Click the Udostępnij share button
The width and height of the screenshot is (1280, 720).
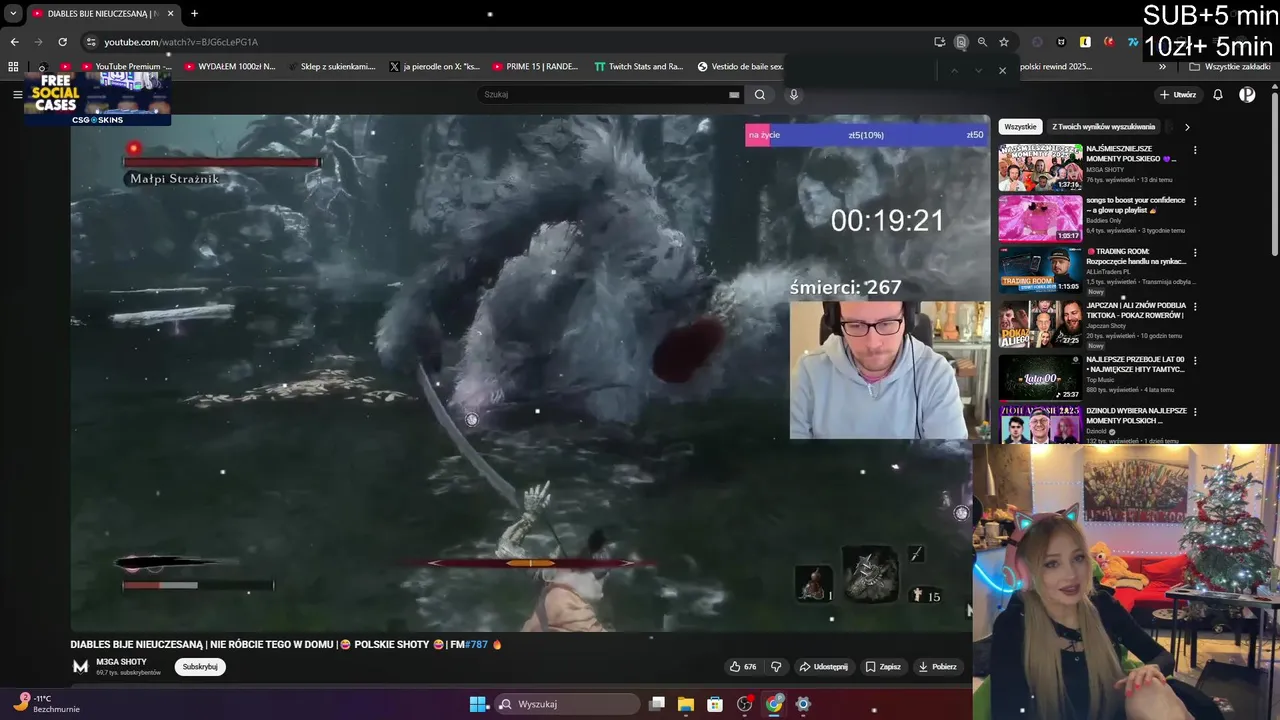click(824, 667)
